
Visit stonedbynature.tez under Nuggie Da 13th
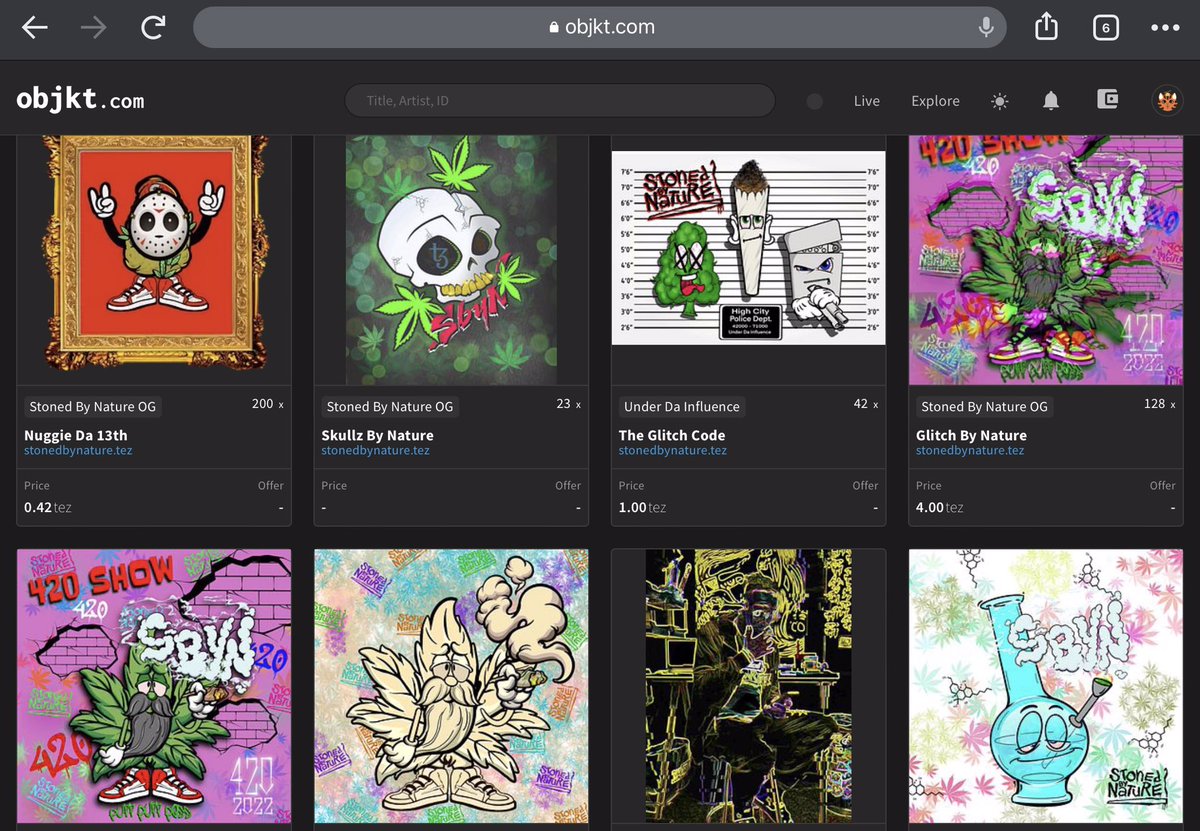(x=78, y=451)
